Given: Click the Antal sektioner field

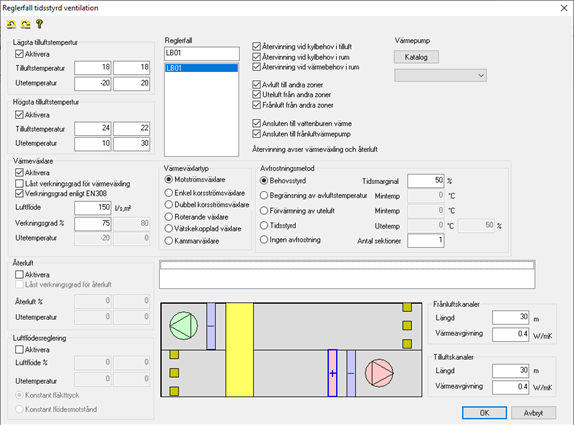Looking at the screenshot, I should (426, 241).
